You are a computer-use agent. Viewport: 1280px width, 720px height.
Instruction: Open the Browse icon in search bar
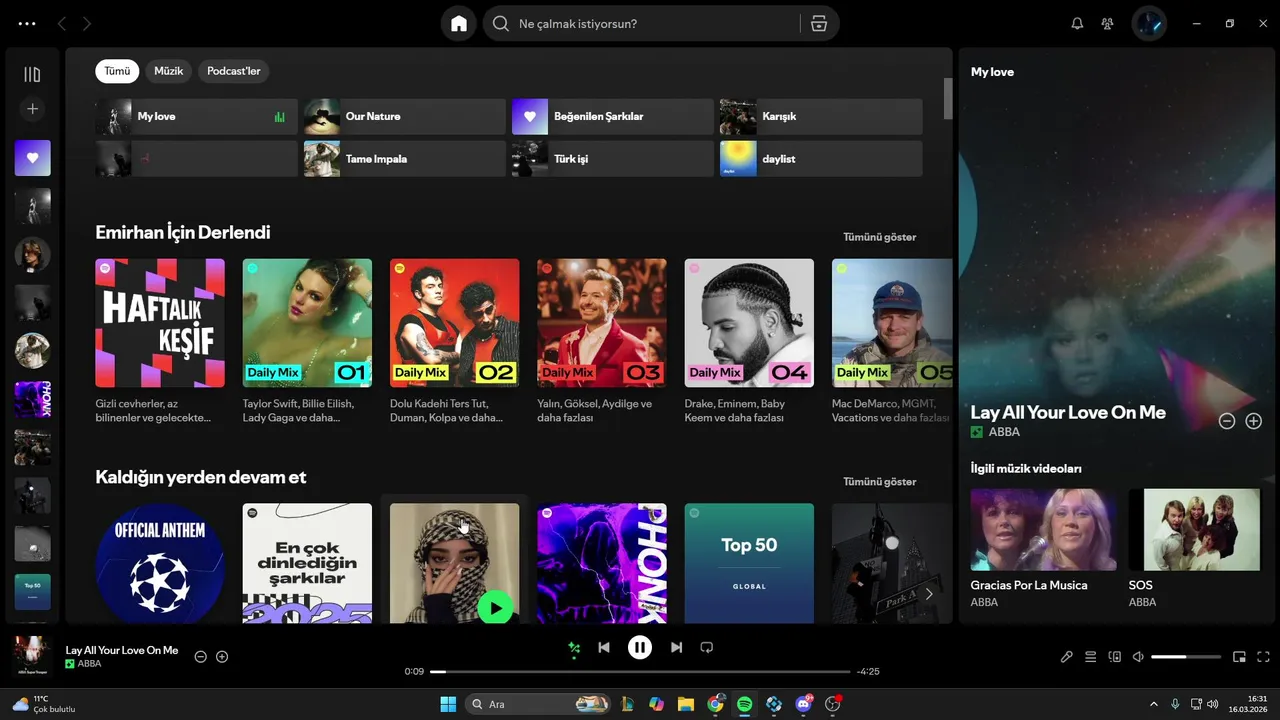[x=819, y=23]
